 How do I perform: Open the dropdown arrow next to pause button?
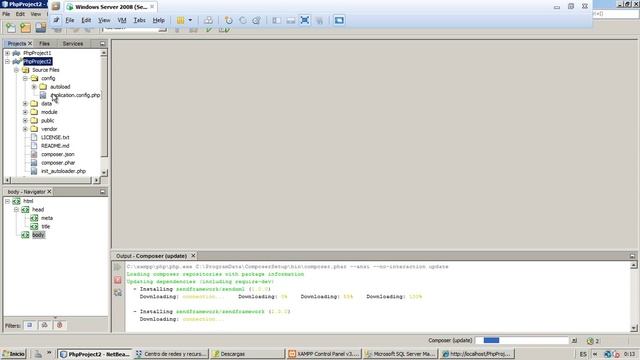[190, 20]
